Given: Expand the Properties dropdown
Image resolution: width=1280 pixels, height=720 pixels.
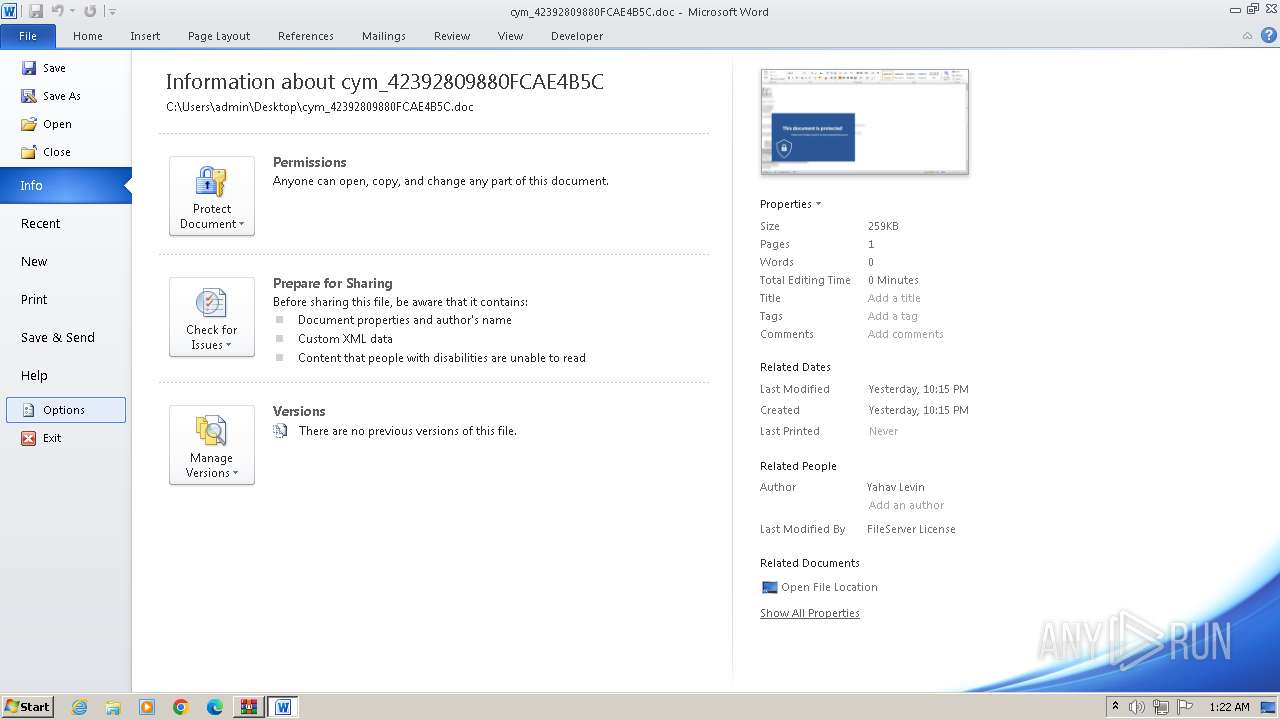Looking at the screenshot, I should 790,204.
